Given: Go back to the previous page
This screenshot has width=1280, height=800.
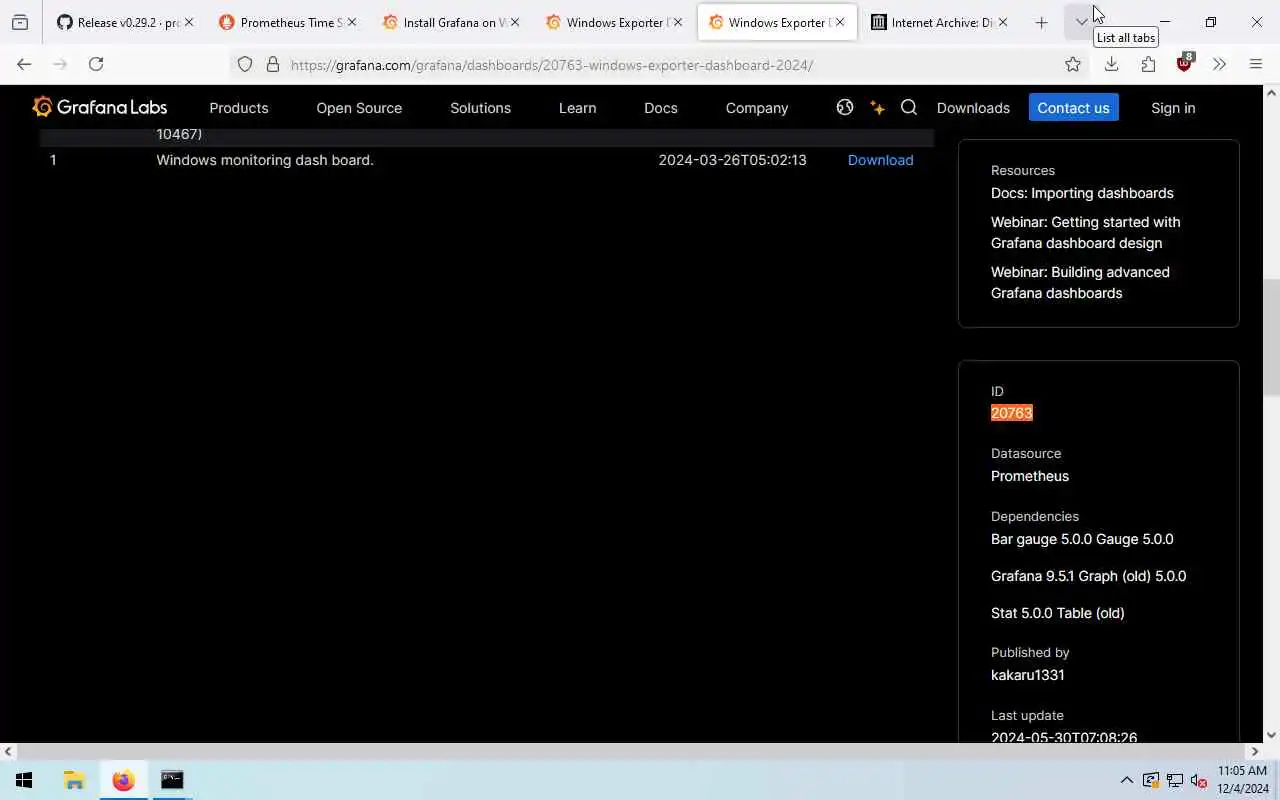Looking at the screenshot, I should click(x=24, y=64).
